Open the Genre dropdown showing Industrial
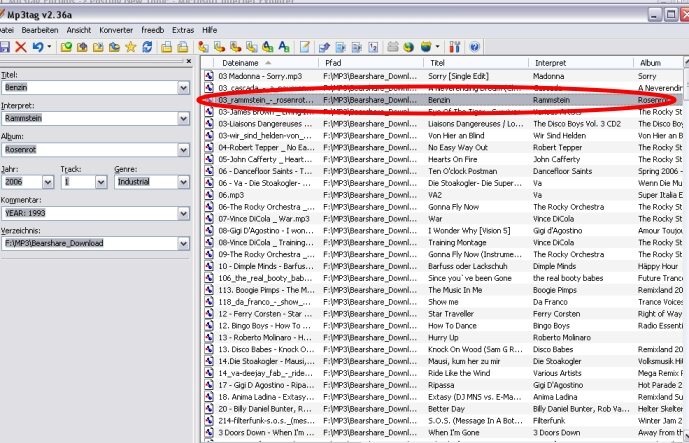Image resolution: width=689 pixels, height=443 pixels. click(x=184, y=182)
